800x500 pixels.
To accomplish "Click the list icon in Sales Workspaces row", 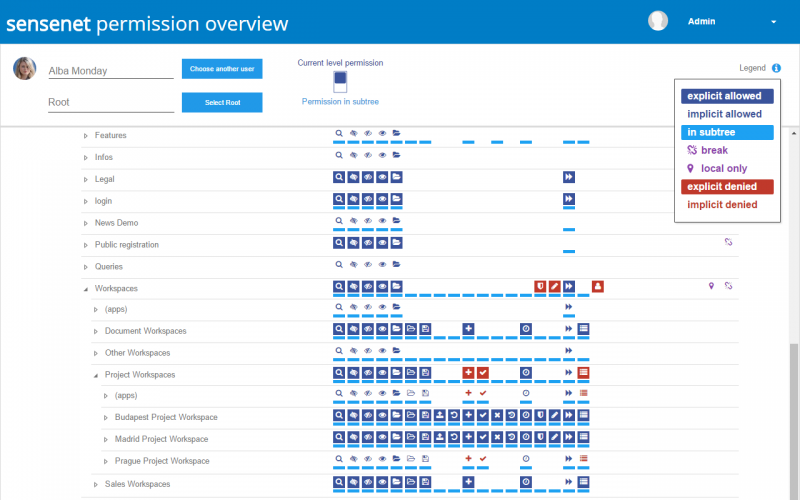I will [x=583, y=482].
